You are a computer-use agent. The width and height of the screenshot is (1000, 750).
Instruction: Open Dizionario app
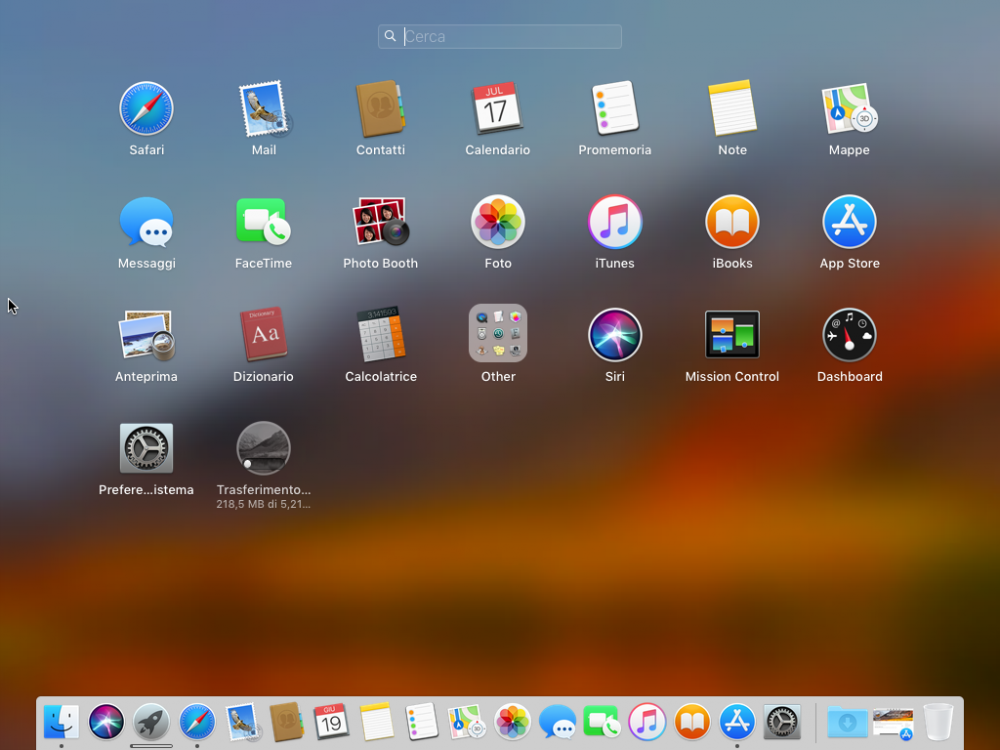263,335
